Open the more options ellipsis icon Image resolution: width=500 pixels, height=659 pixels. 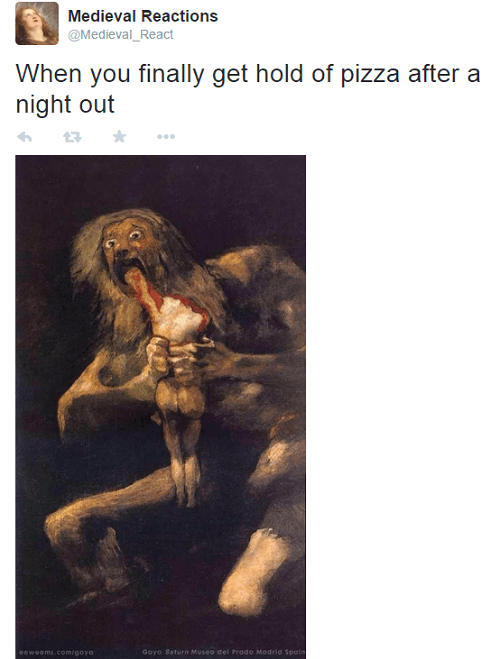[166, 137]
